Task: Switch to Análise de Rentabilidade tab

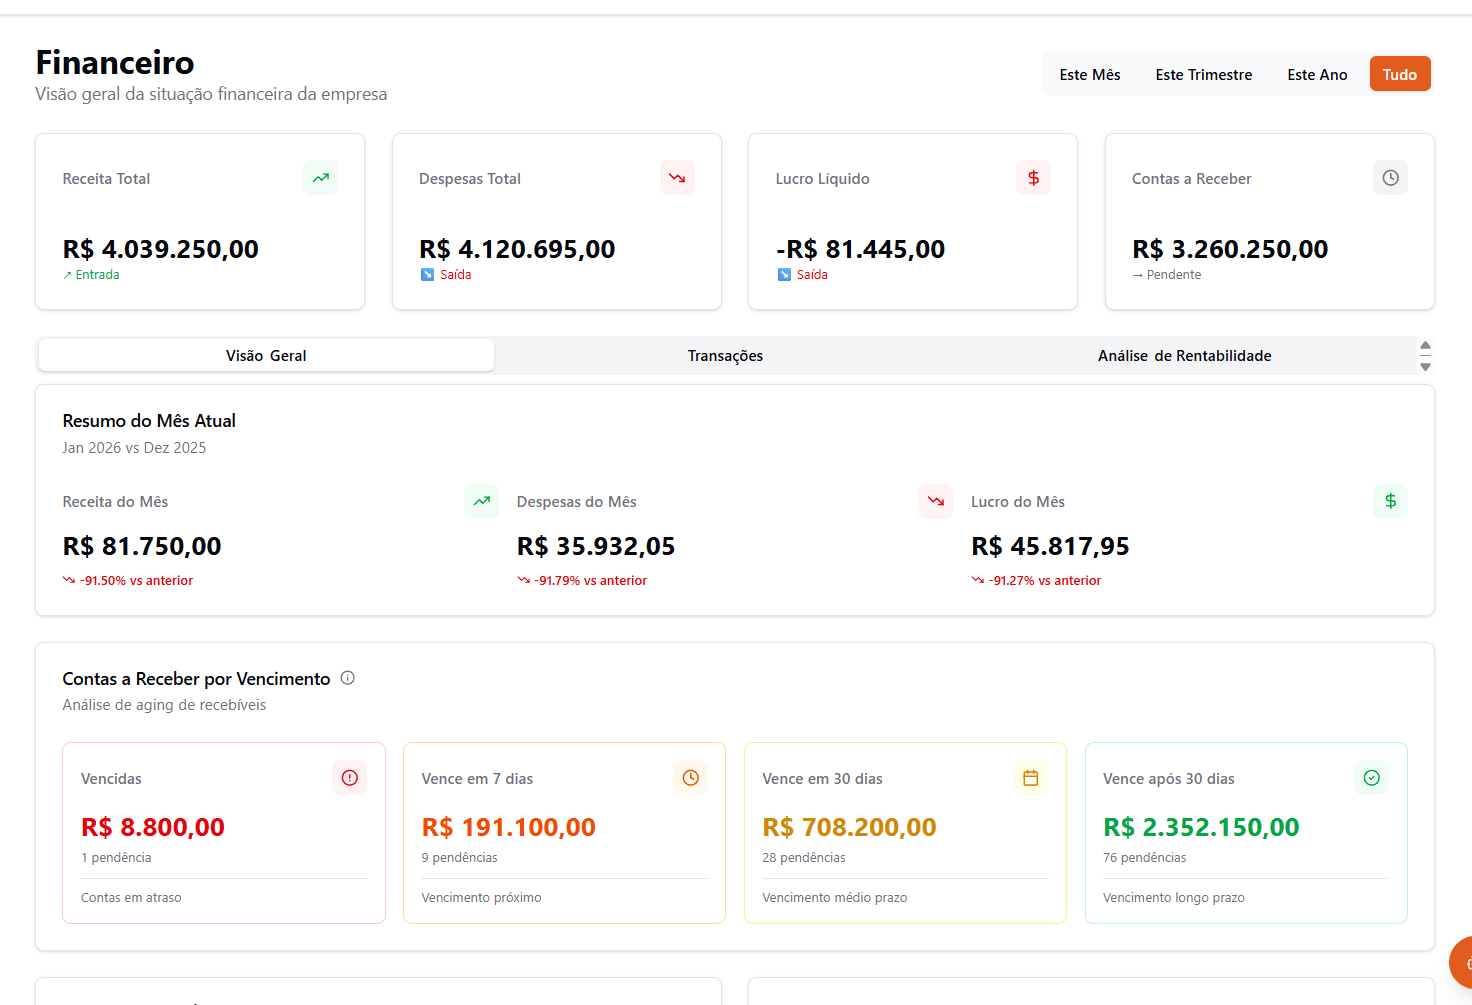Action: pyautogui.click(x=1184, y=356)
